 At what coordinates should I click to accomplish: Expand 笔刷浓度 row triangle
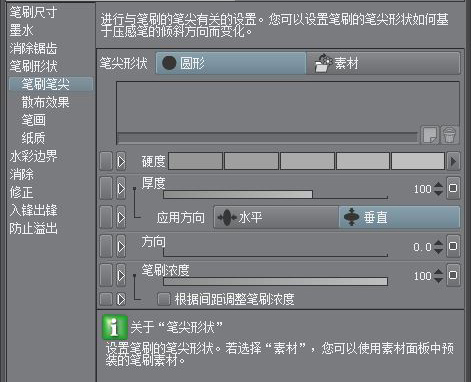pyautogui.click(x=121, y=275)
